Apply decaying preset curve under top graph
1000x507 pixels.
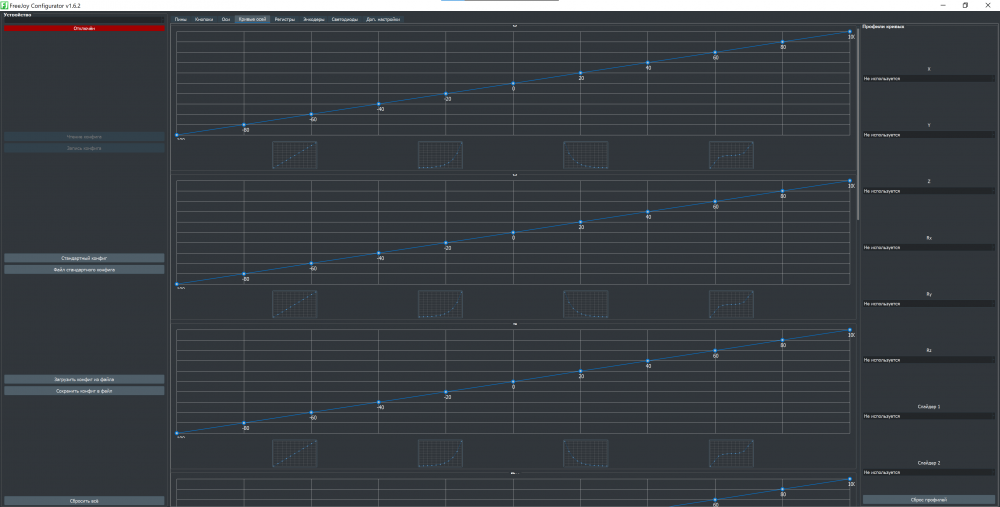click(585, 155)
